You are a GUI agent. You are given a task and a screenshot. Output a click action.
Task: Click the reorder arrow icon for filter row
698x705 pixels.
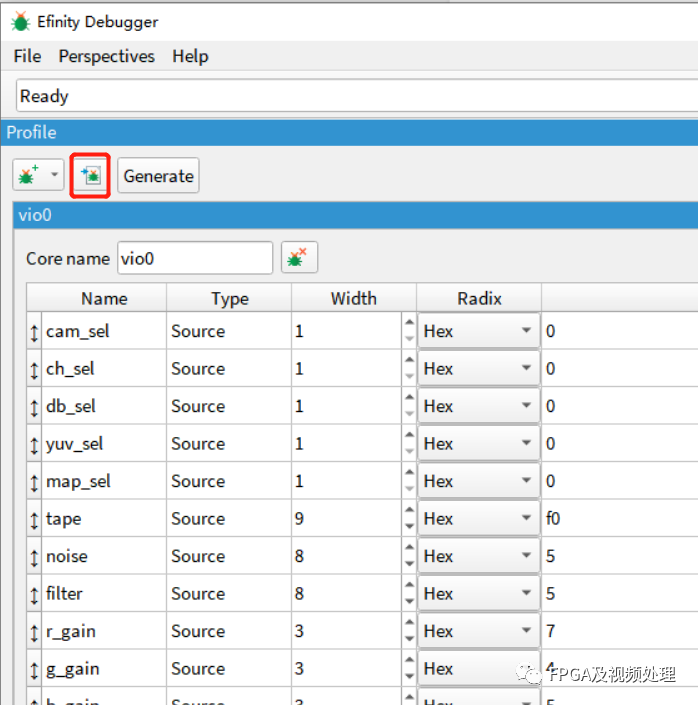click(x=34, y=594)
